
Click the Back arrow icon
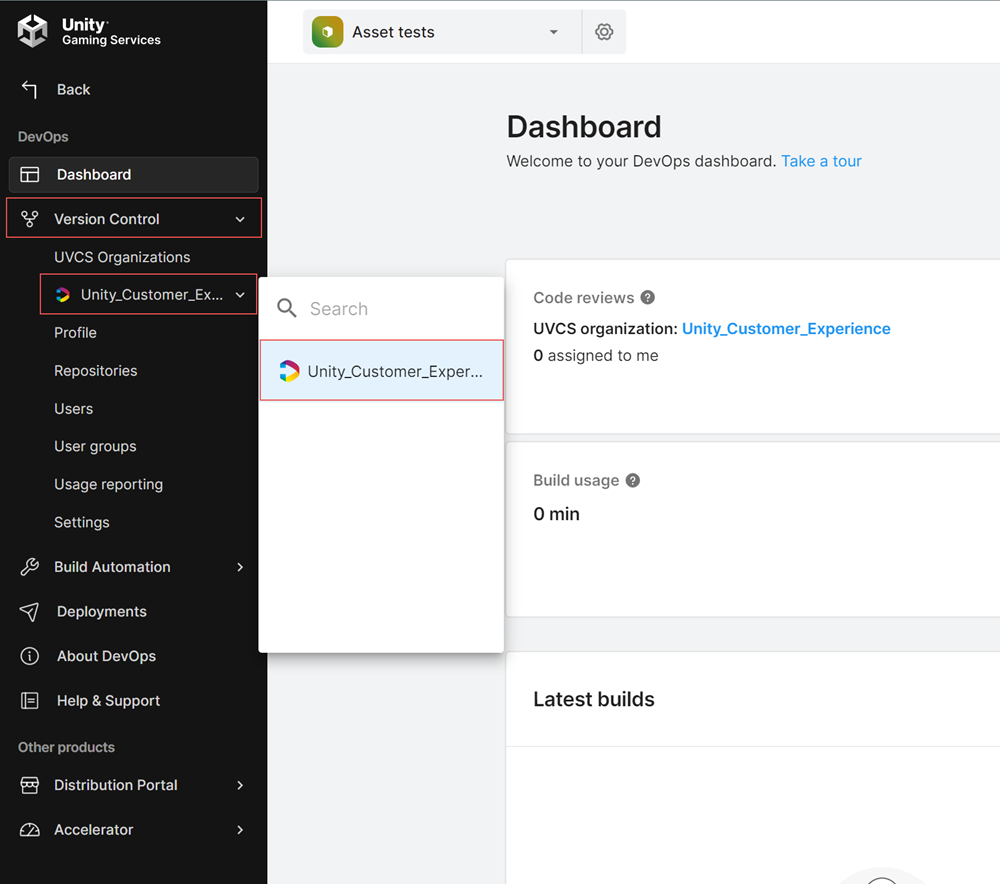click(30, 89)
